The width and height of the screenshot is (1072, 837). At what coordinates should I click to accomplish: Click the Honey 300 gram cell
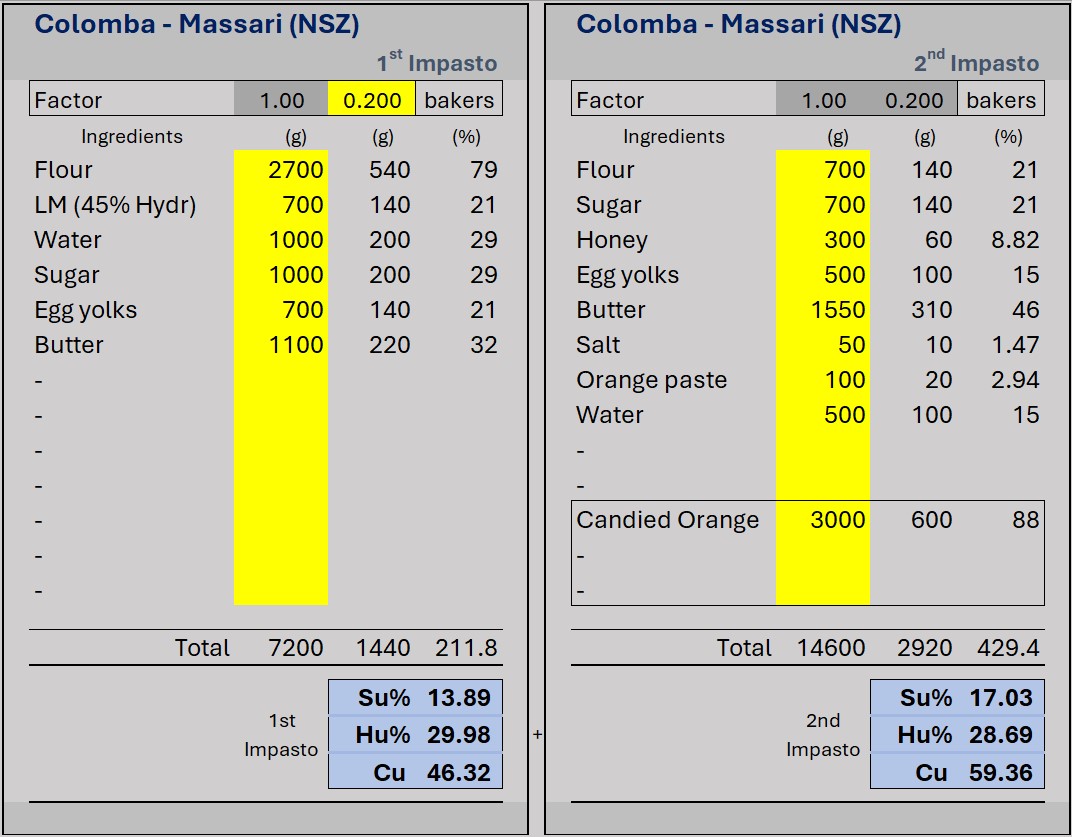(x=824, y=240)
